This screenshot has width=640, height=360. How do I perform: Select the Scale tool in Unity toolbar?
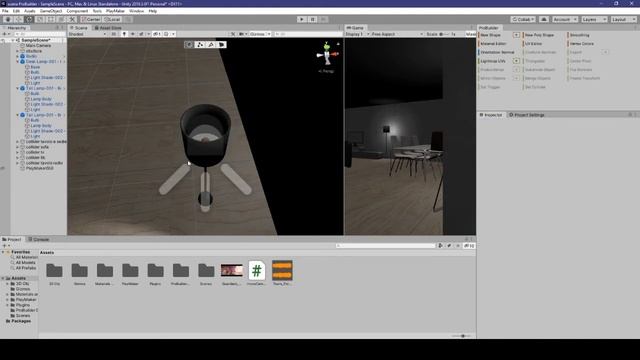(x=40, y=20)
